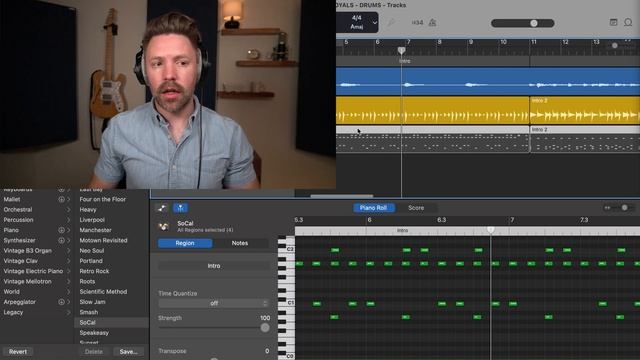Expand the Legacy category chevron
640x360 pixels.
point(69,312)
